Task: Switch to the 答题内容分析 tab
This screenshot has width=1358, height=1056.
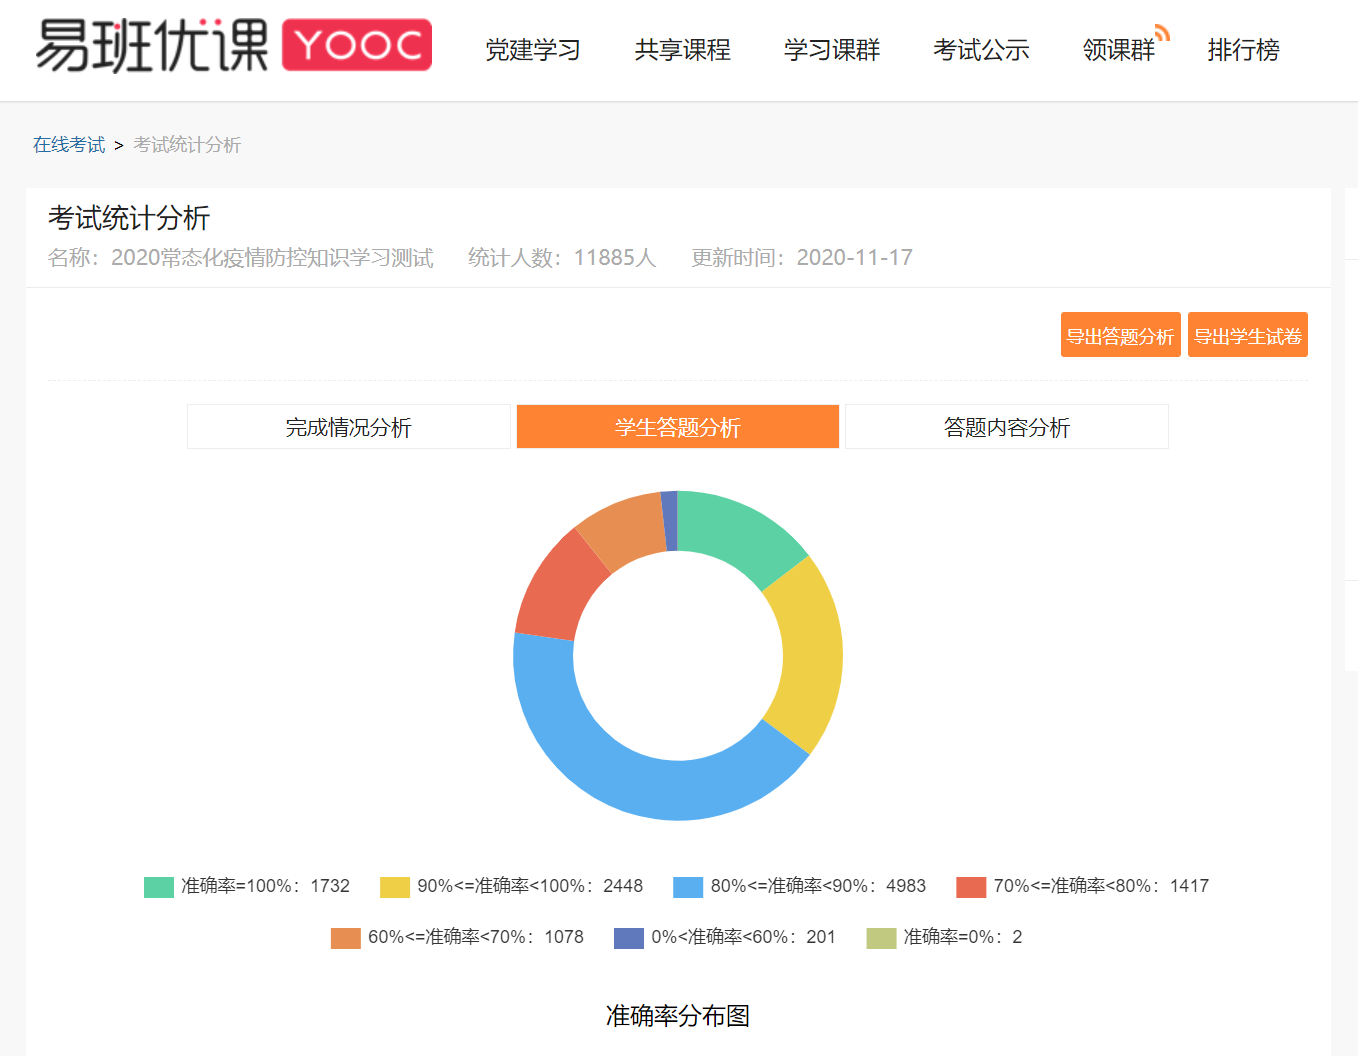Action: pyautogui.click(x=1006, y=427)
